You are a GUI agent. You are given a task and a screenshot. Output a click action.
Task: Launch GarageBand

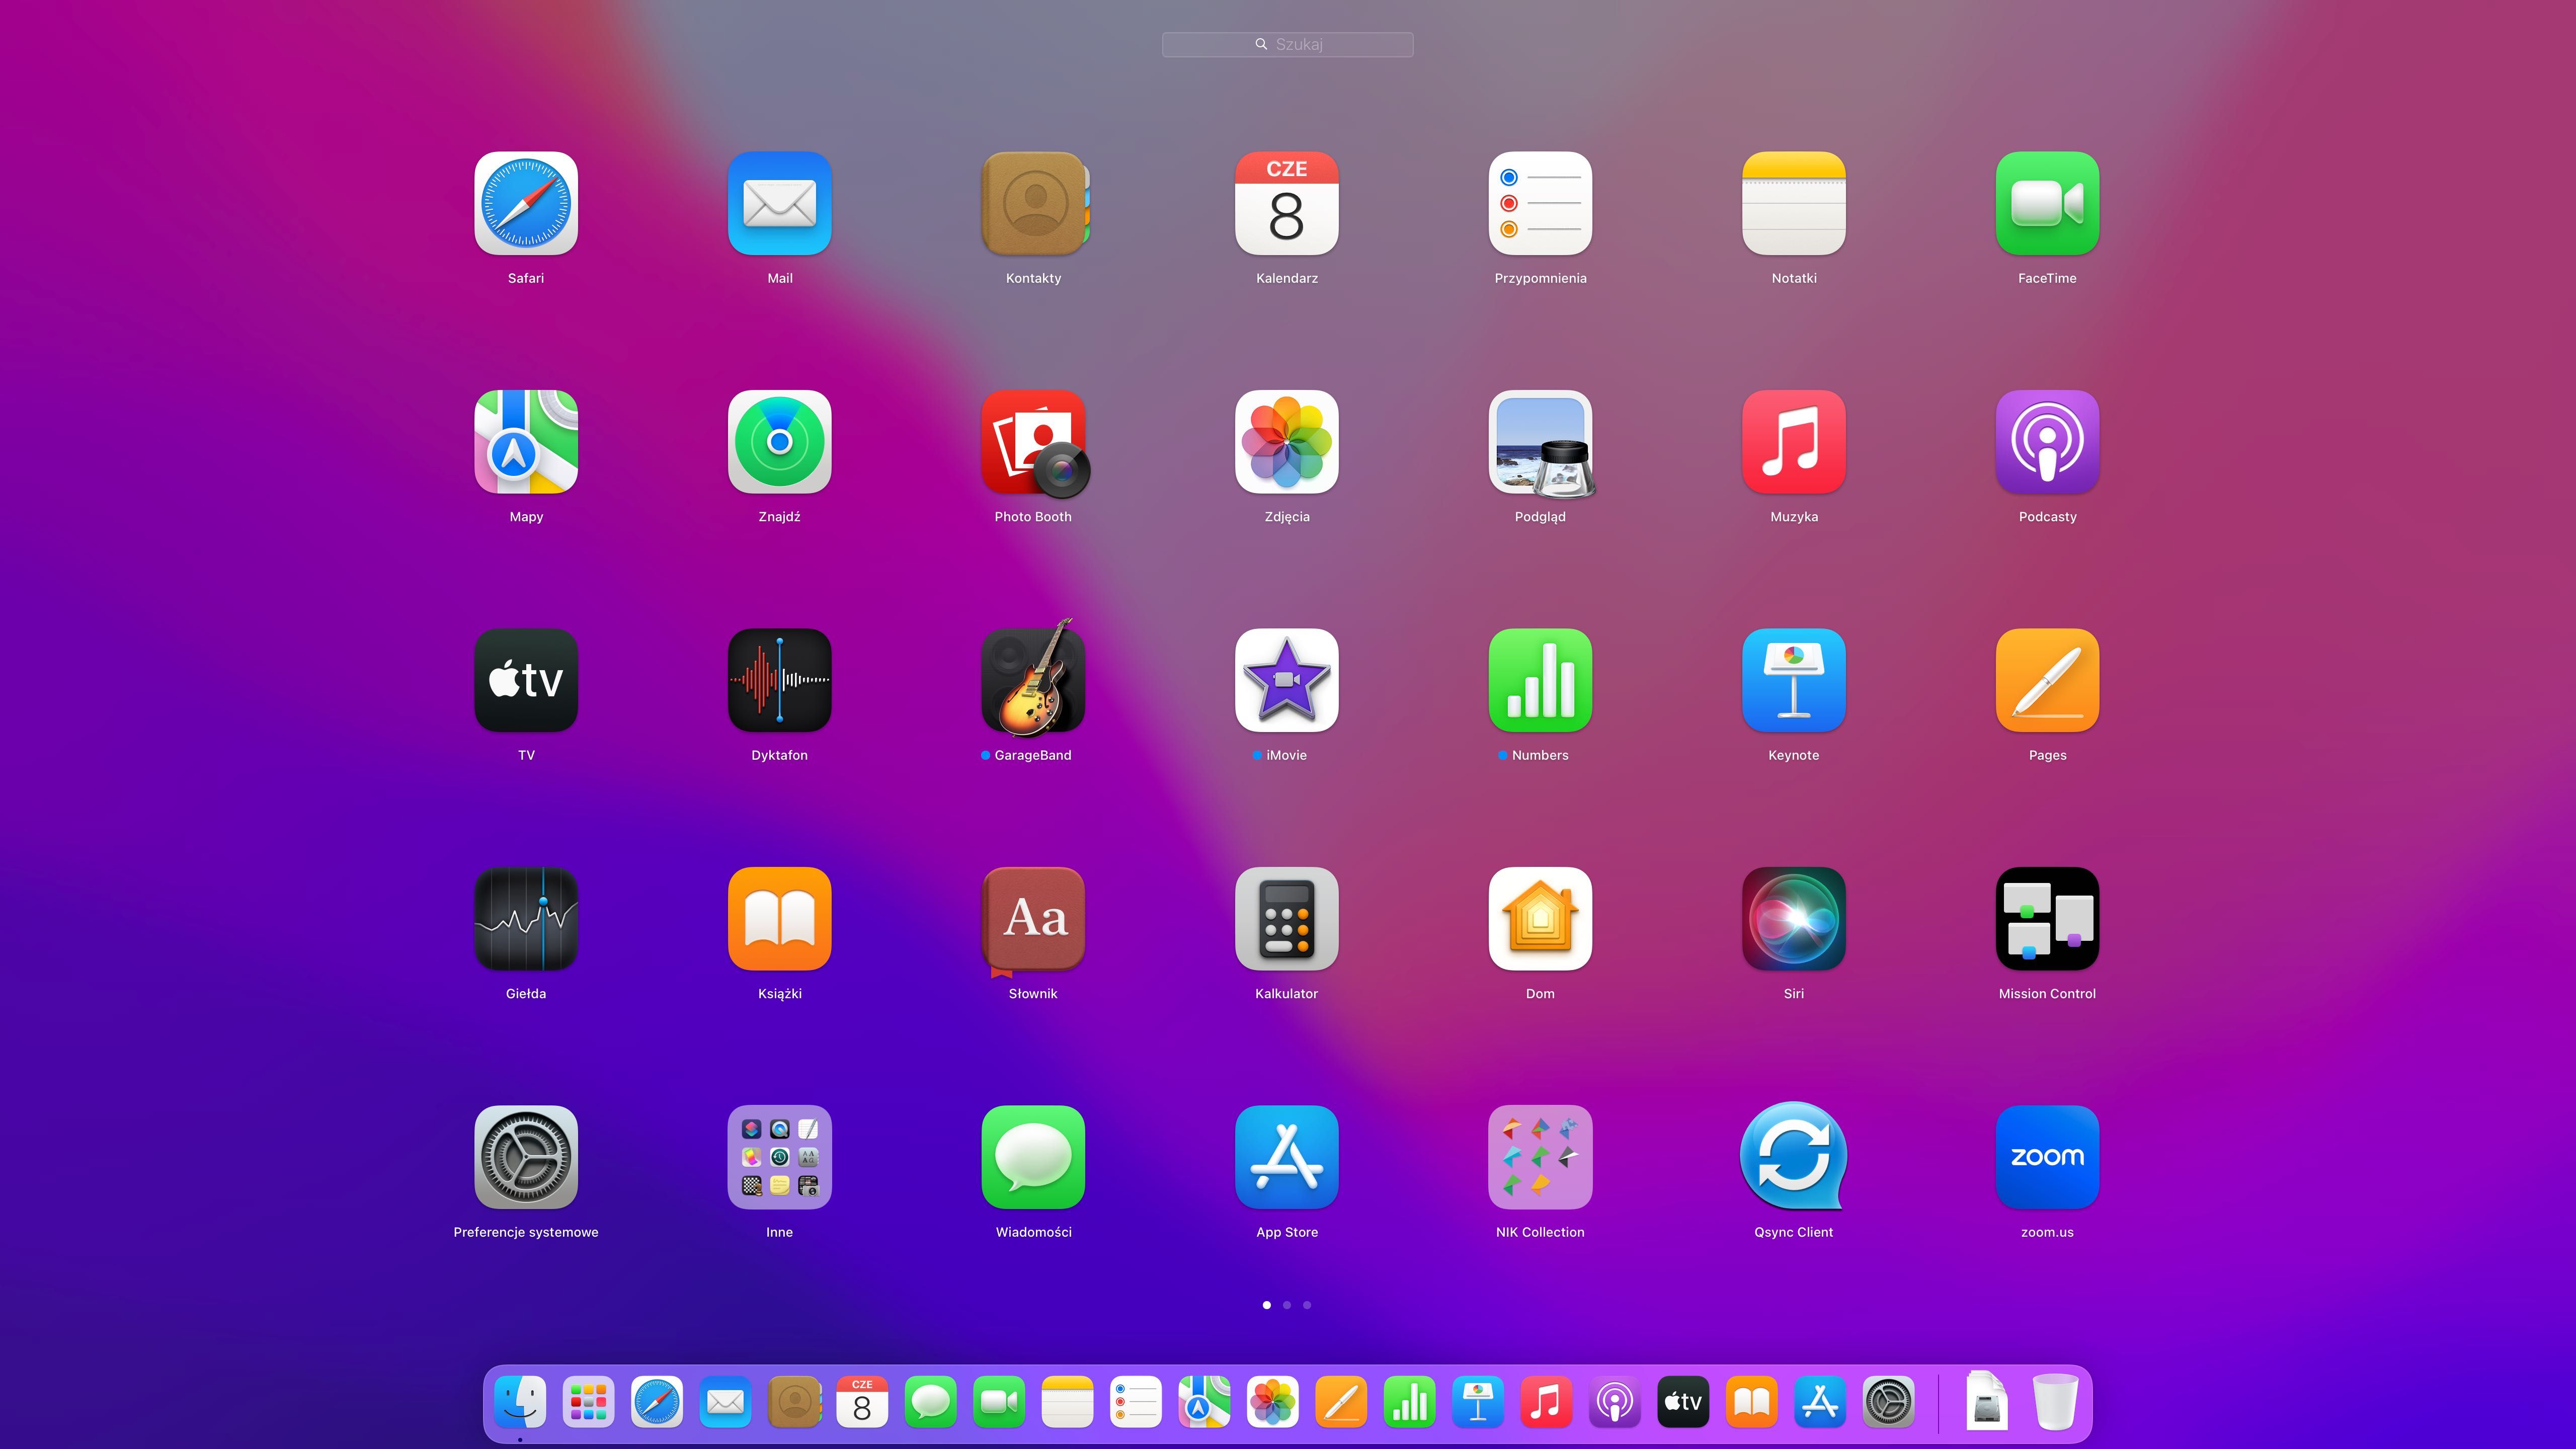[x=1034, y=678]
